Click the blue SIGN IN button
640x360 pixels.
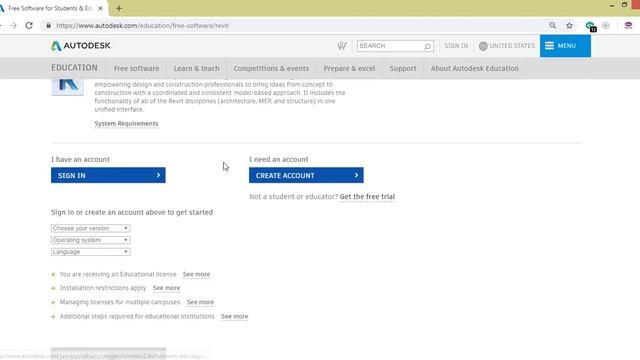[108, 175]
